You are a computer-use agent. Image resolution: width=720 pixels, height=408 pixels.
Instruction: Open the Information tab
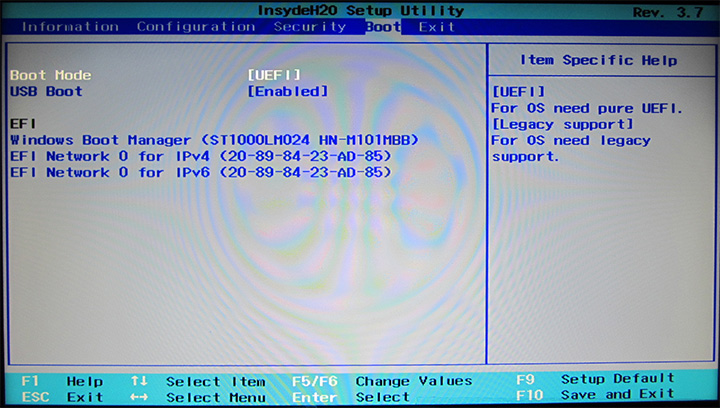70,27
